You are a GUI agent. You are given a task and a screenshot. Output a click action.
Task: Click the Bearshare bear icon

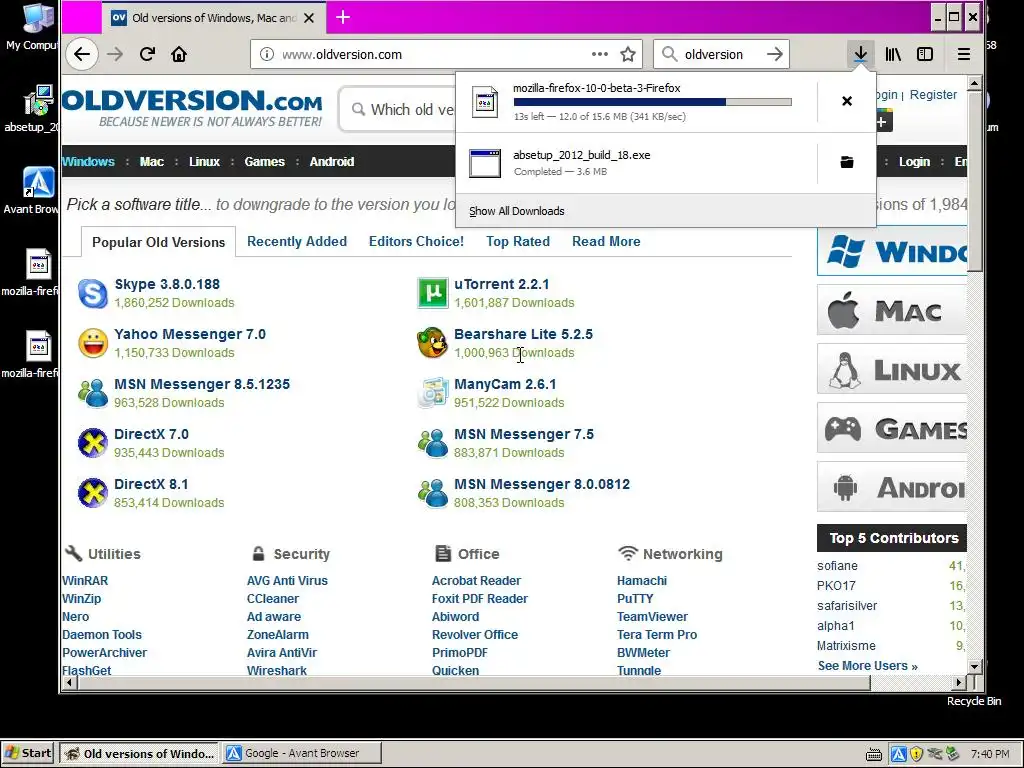coord(432,343)
